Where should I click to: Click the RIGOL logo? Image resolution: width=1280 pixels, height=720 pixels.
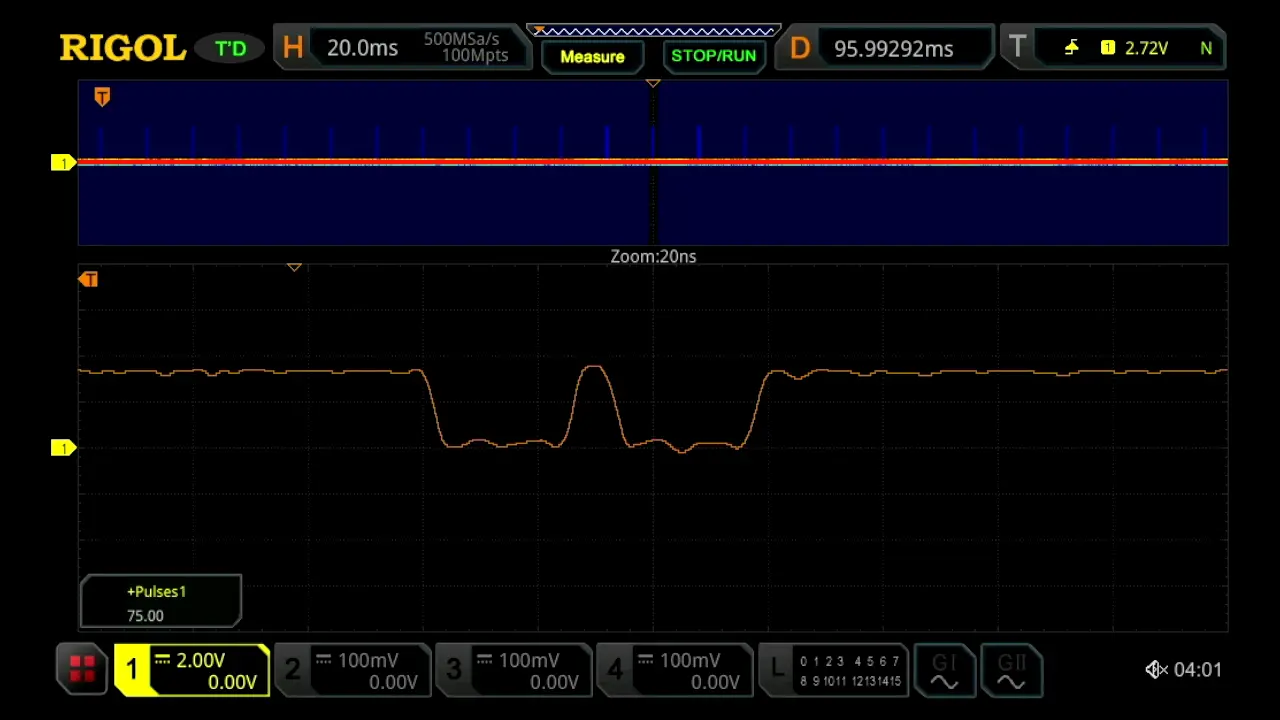122,48
